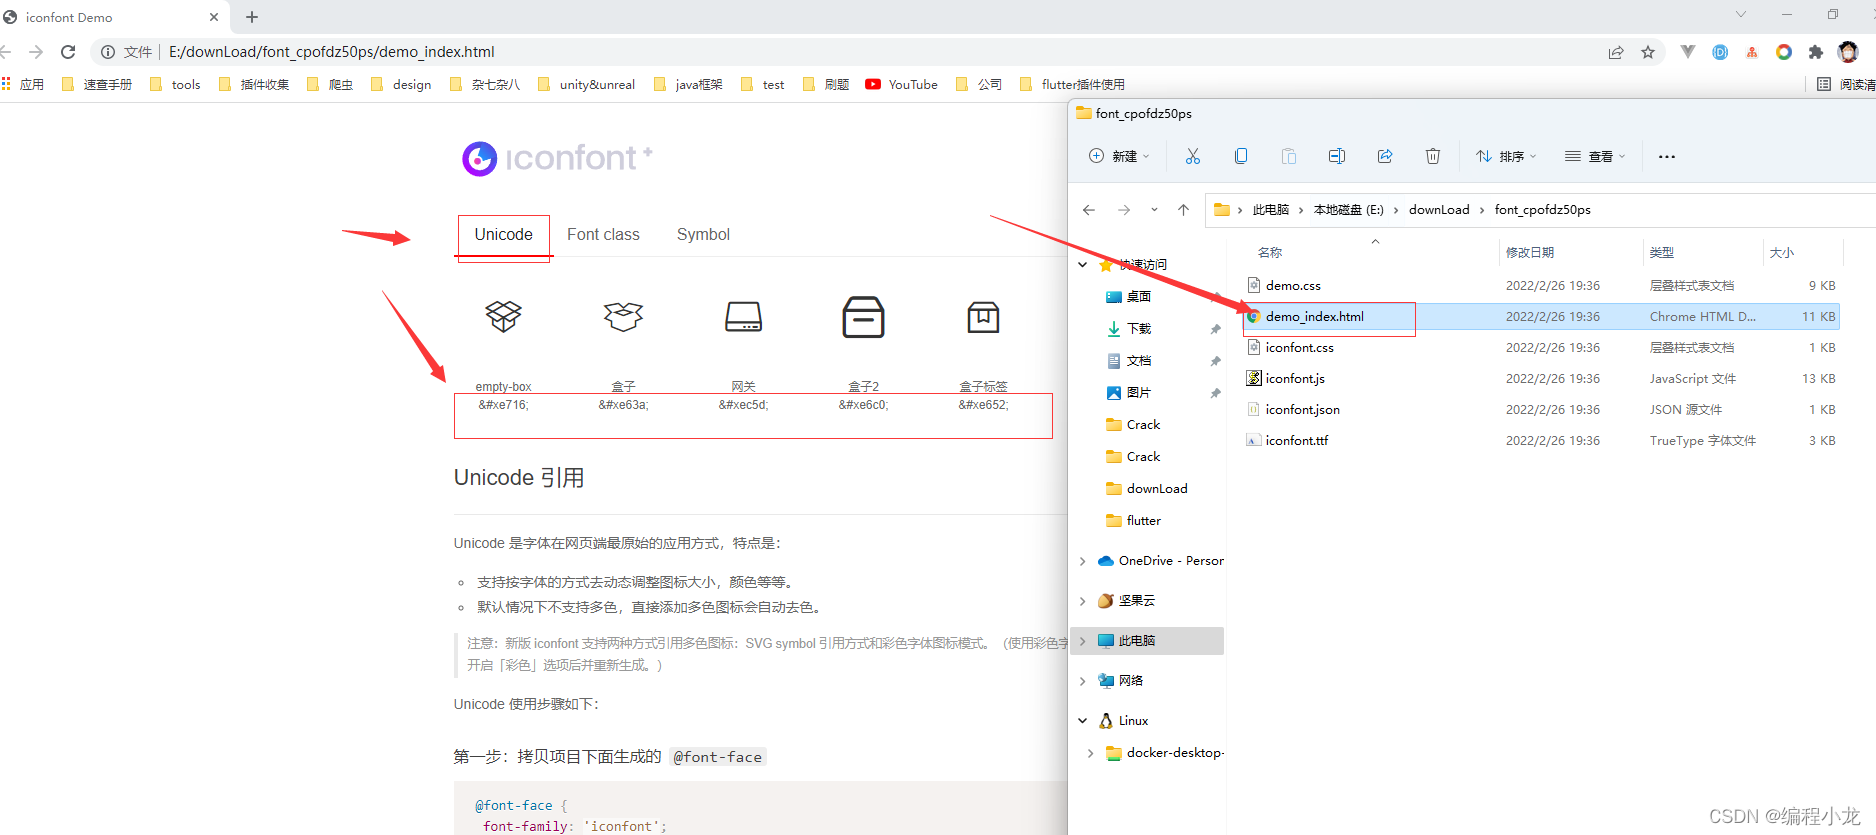Image resolution: width=1876 pixels, height=835 pixels.
Task: Switch to the Unicode tab
Action: point(503,235)
